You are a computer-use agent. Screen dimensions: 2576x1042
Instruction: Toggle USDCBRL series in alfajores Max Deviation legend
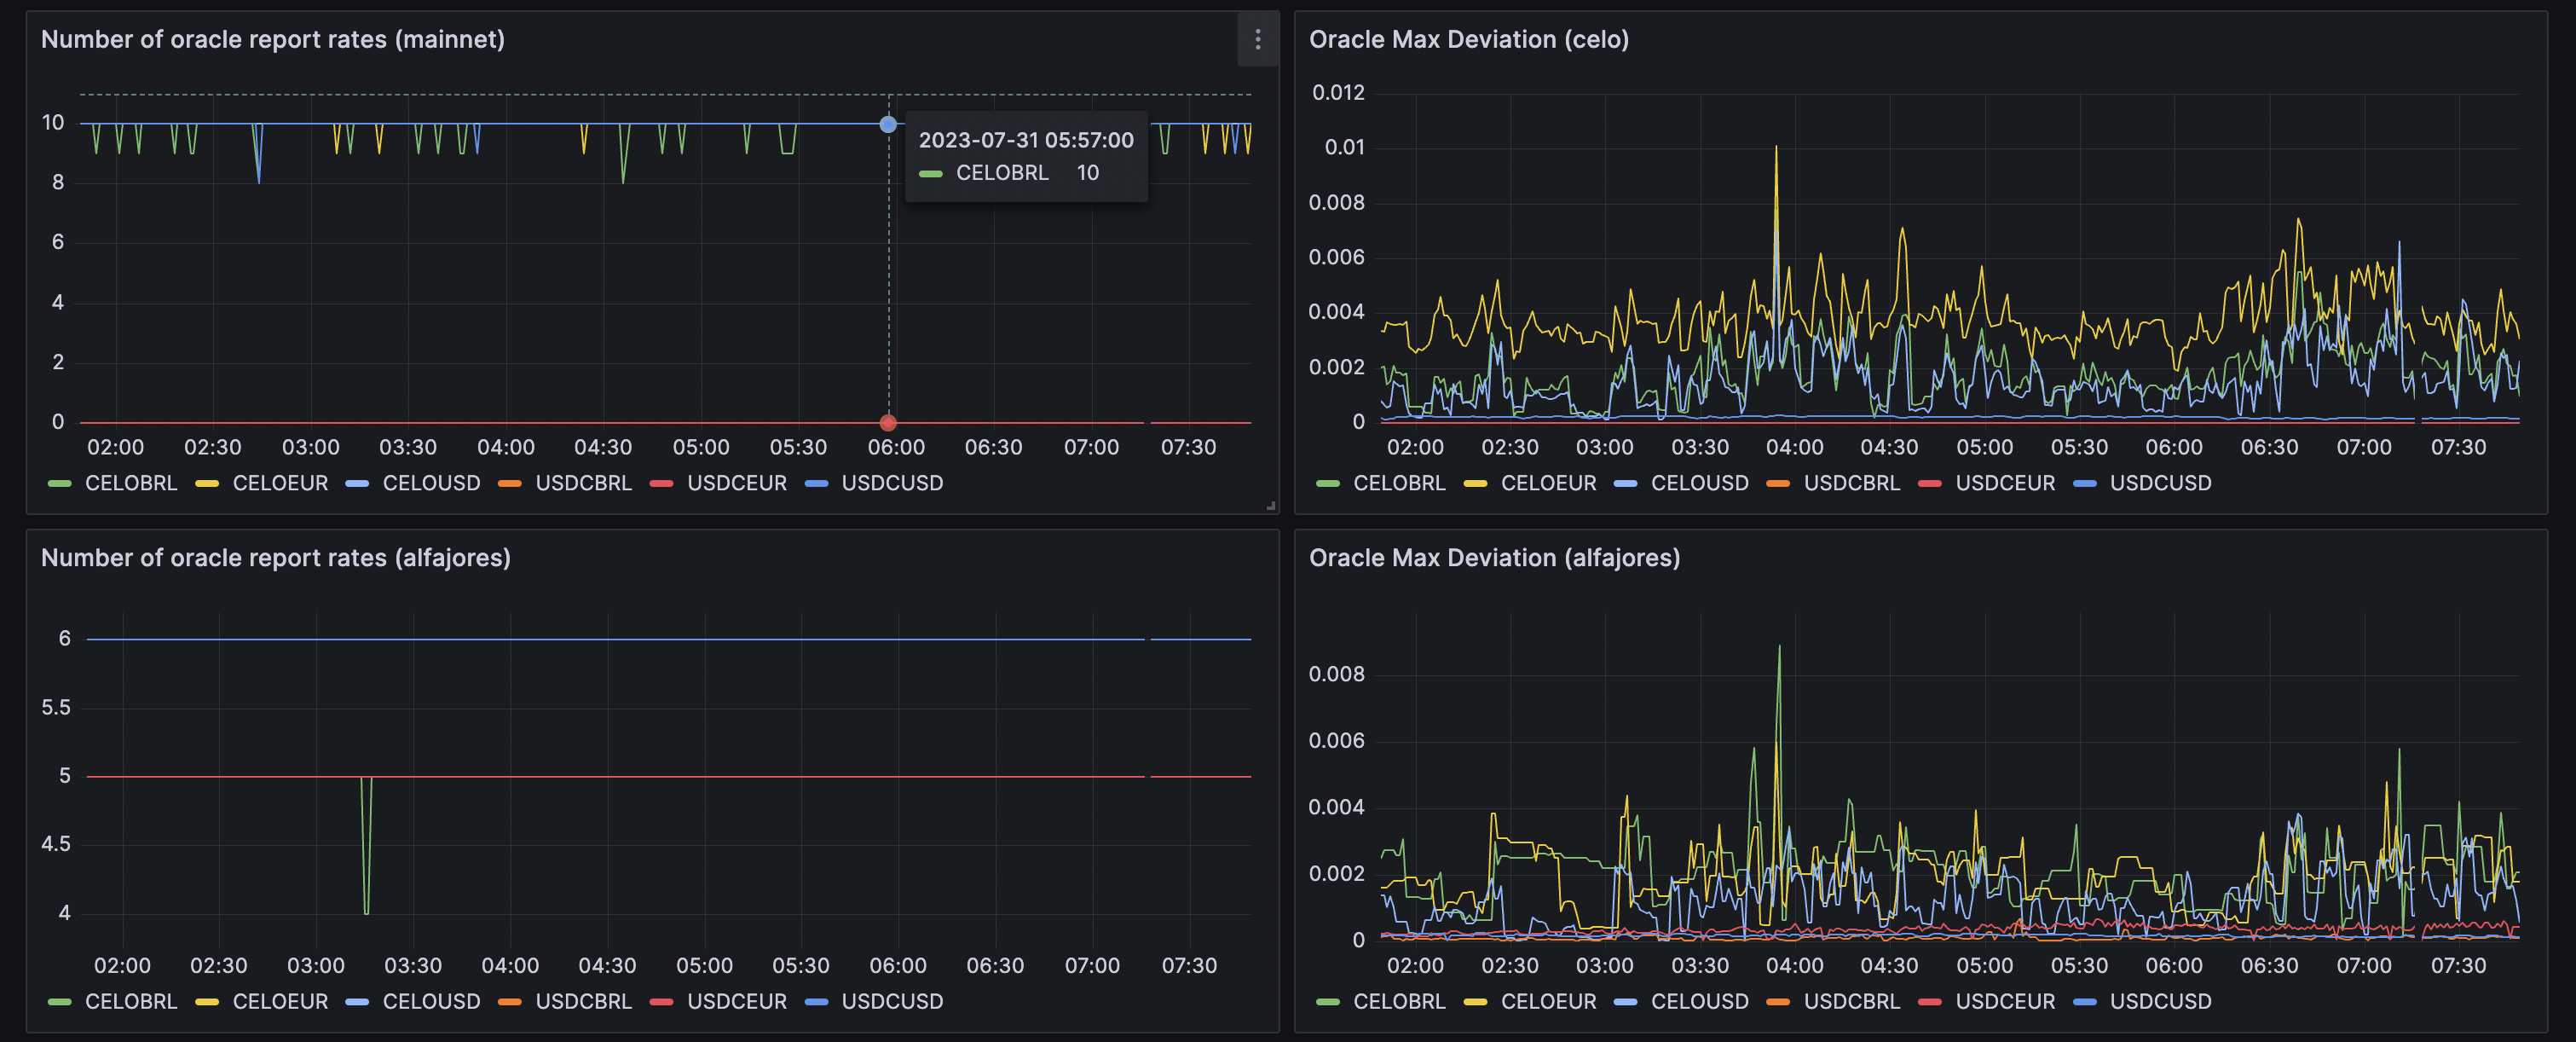click(x=1851, y=1001)
